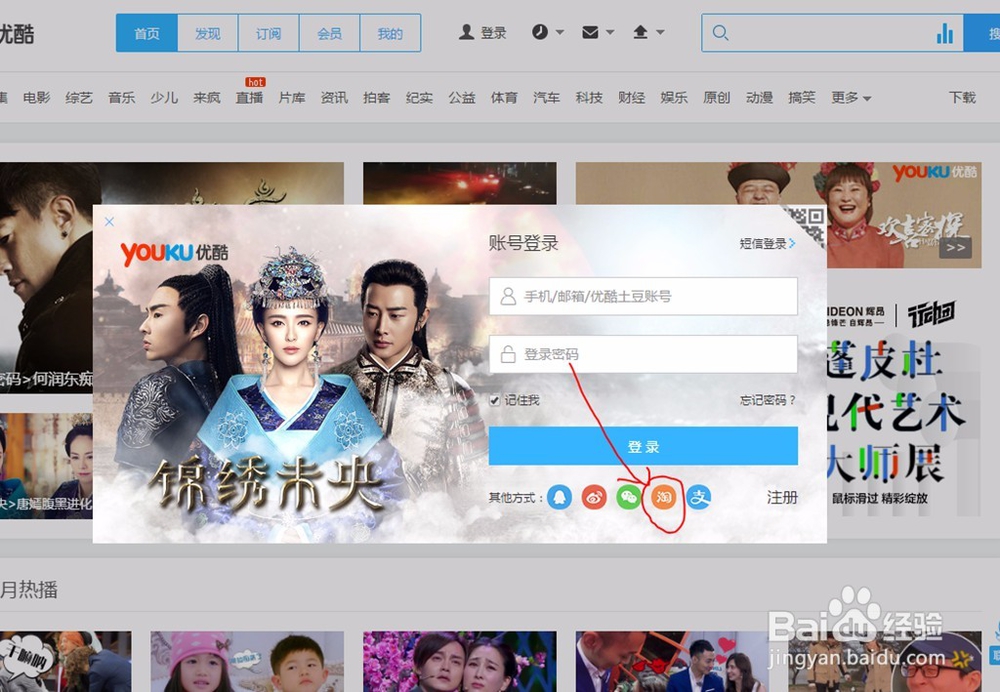Select the 会员 tab
Image resolution: width=1000 pixels, height=692 pixels.
tap(330, 33)
